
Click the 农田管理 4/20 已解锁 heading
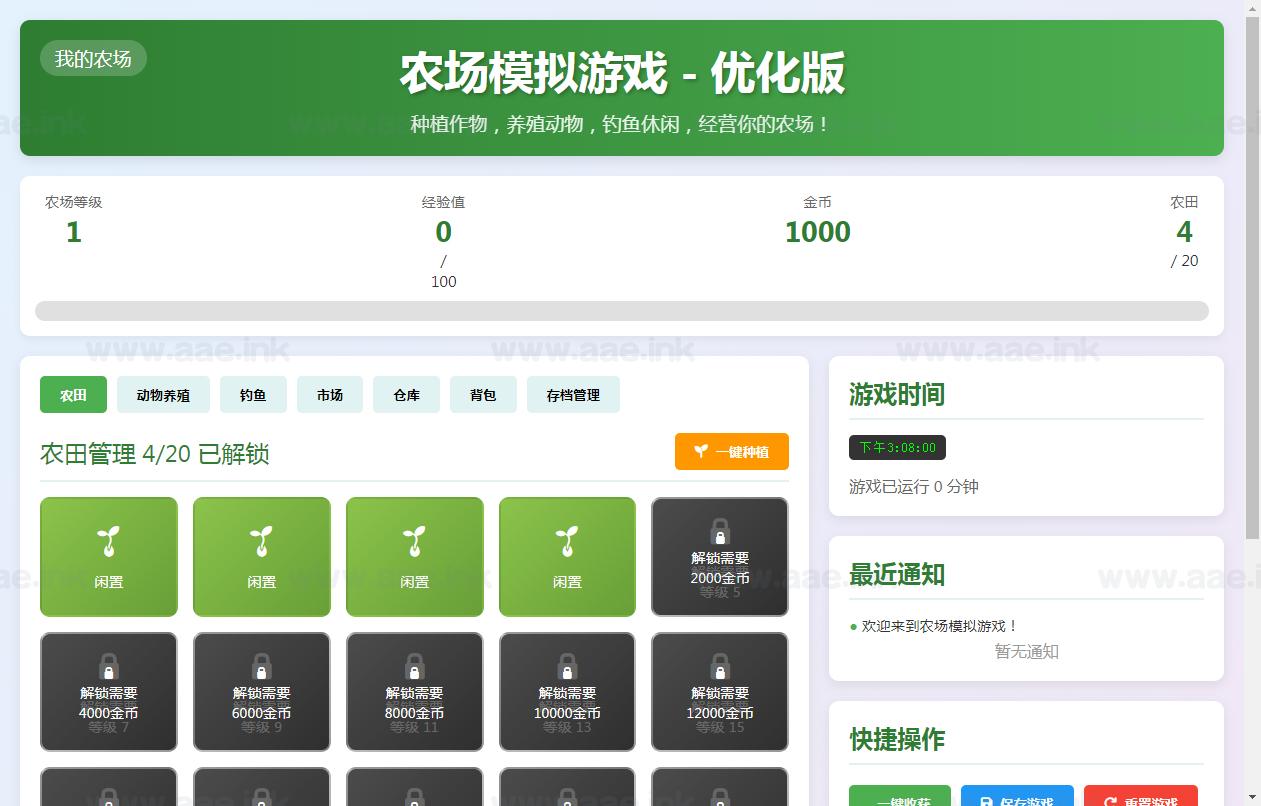coord(155,454)
